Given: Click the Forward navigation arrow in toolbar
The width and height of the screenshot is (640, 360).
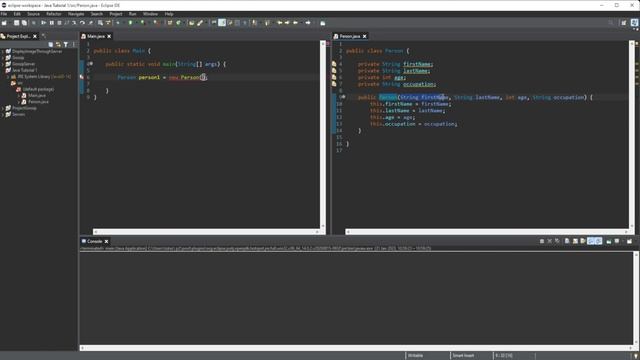Looking at the screenshot, I should coord(308,23).
